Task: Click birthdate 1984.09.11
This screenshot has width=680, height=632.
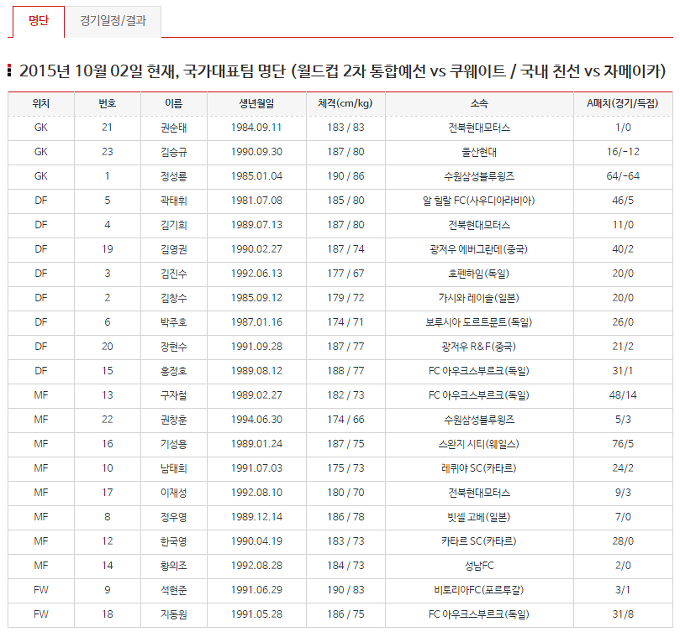Action: (x=257, y=128)
